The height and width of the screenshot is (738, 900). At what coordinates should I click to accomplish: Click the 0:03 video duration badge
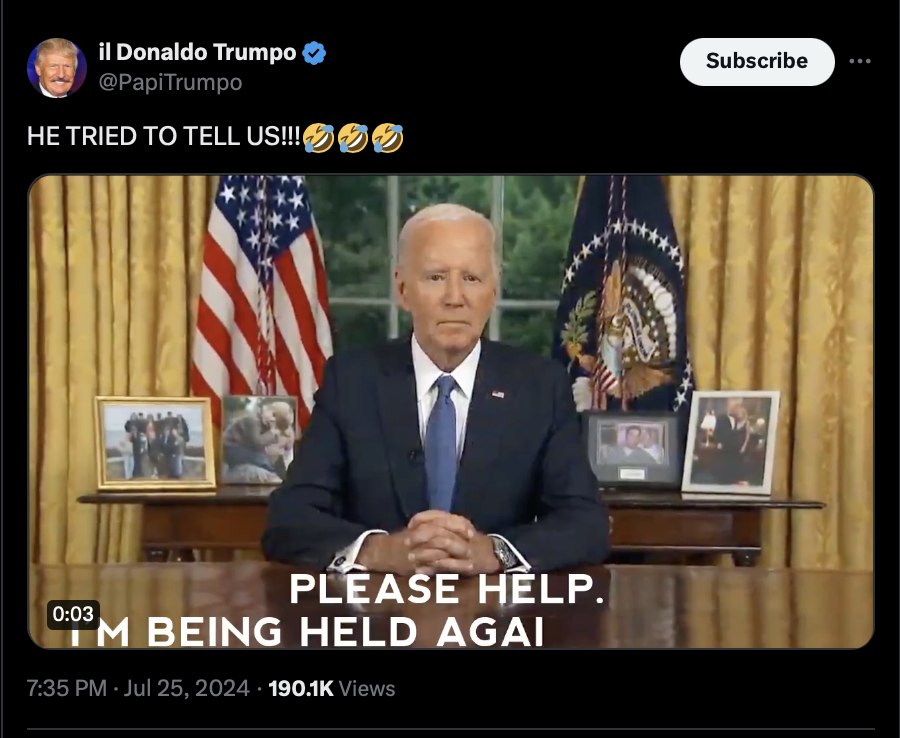[73, 614]
